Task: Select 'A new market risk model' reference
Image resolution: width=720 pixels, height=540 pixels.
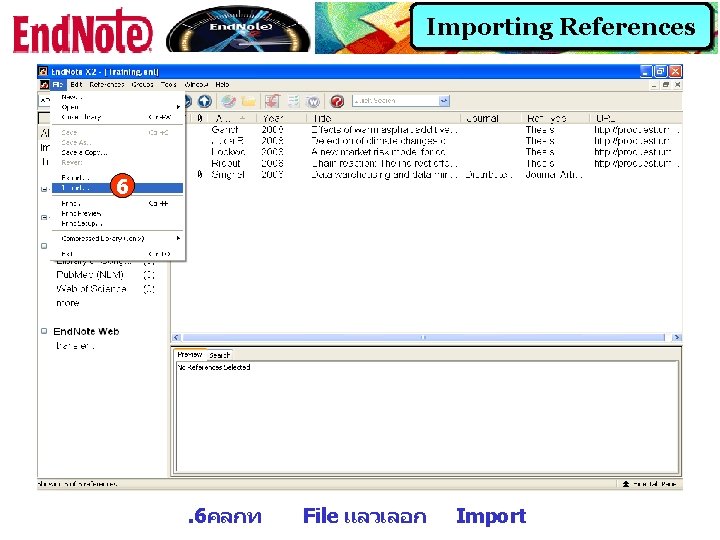Action: pyautogui.click(x=378, y=152)
